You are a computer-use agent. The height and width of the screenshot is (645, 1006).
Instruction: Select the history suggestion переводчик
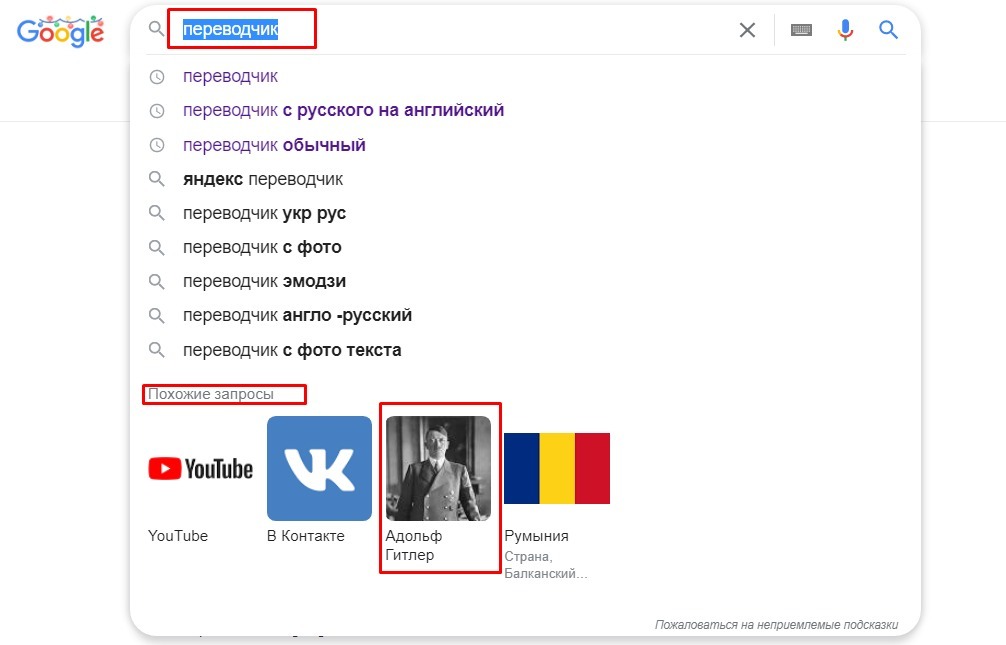(230, 76)
